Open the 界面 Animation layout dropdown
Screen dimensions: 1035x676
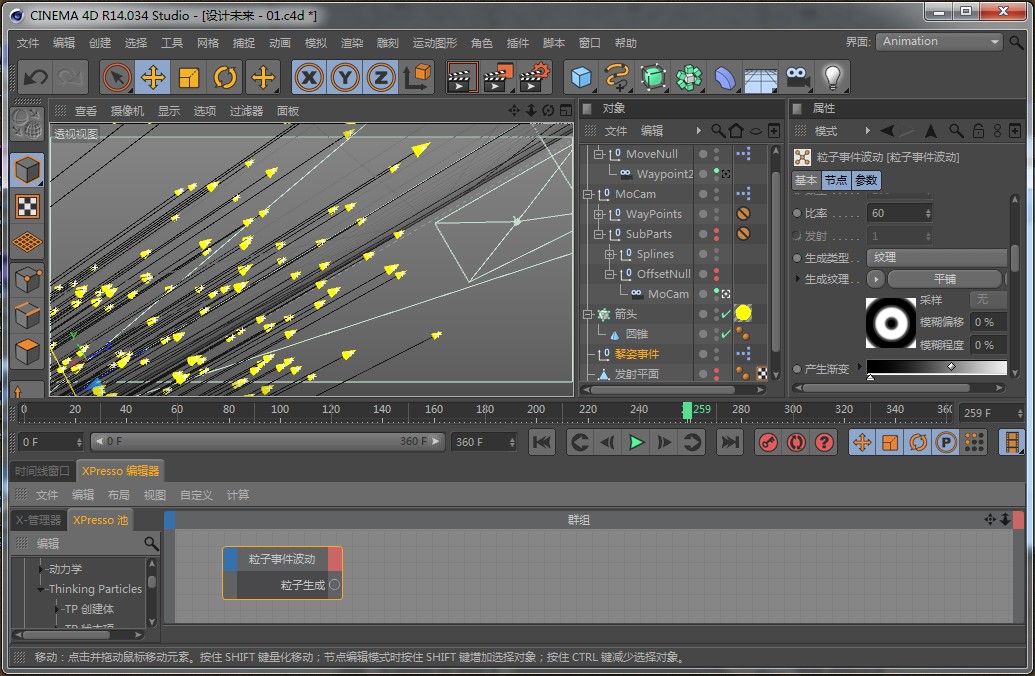coord(939,42)
